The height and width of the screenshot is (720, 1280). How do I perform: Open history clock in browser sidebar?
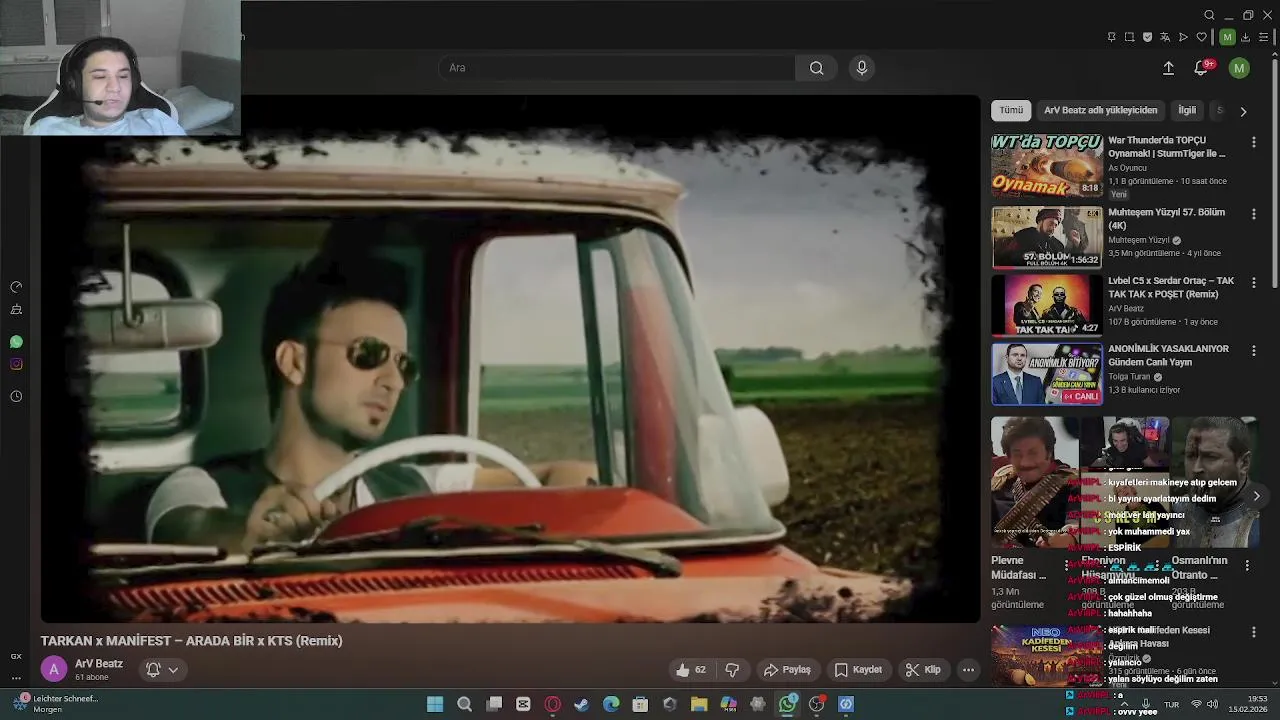point(16,396)
